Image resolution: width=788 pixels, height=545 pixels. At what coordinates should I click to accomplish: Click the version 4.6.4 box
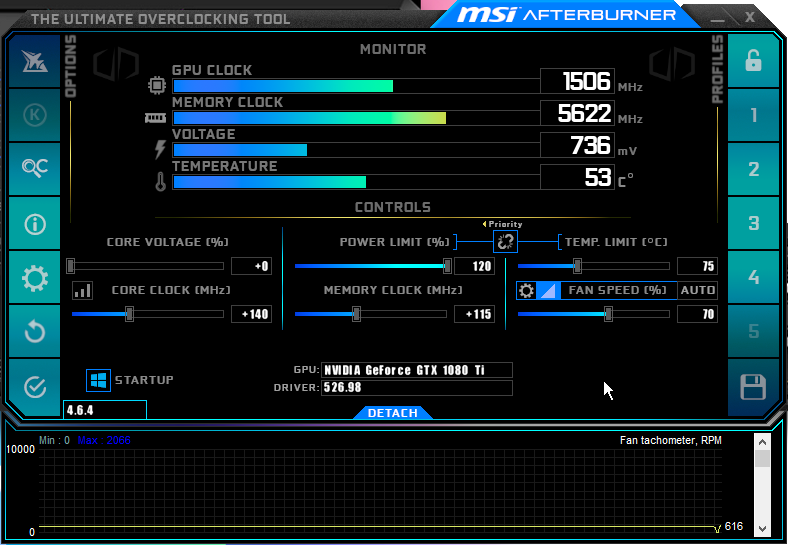(105, 410)
